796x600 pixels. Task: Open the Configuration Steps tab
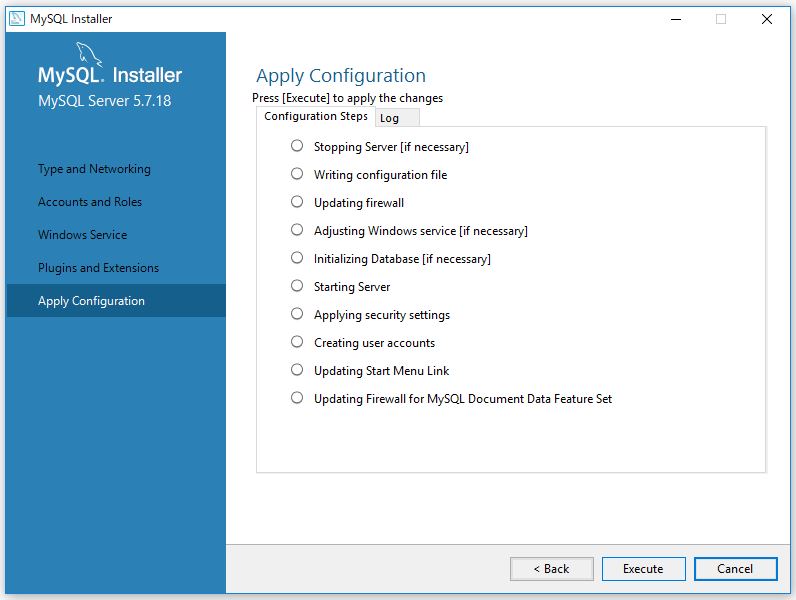click(x=316, y=116)
